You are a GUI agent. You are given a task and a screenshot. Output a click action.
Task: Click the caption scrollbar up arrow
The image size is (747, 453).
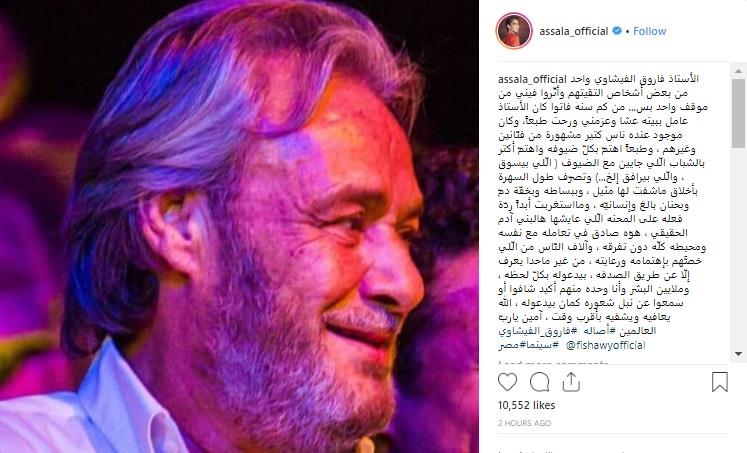click(x=738, y=71)
